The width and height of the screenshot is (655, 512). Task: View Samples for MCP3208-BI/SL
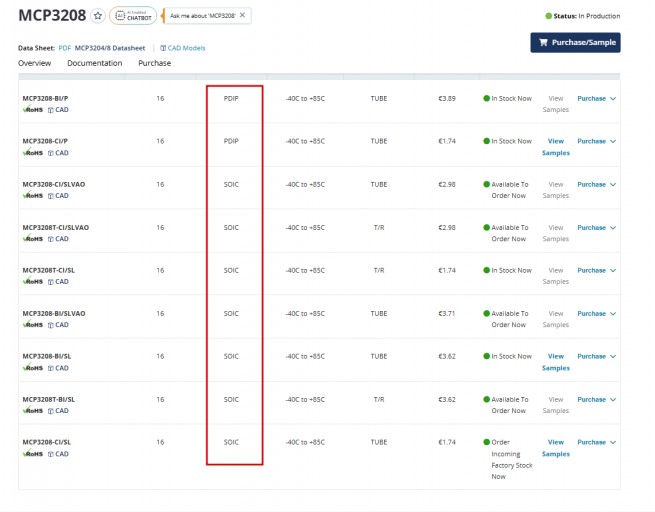point(556,362)
